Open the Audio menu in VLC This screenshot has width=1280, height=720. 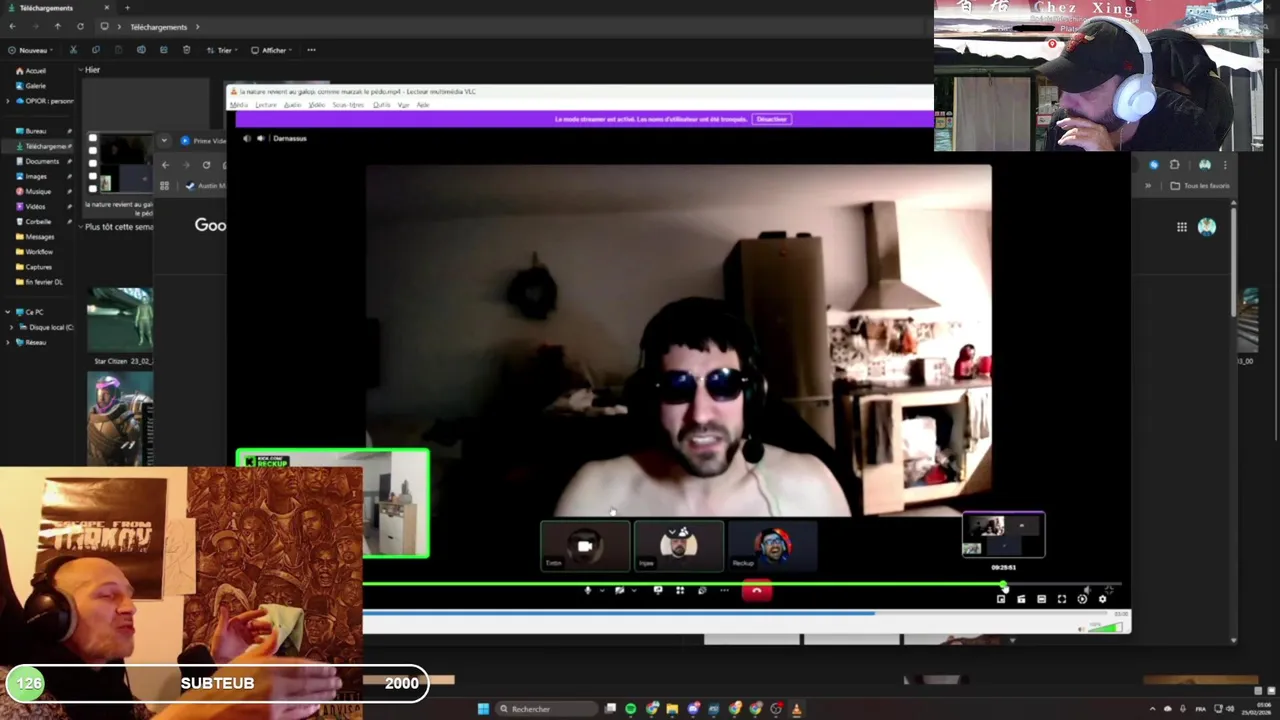click(x=292, y=105)
